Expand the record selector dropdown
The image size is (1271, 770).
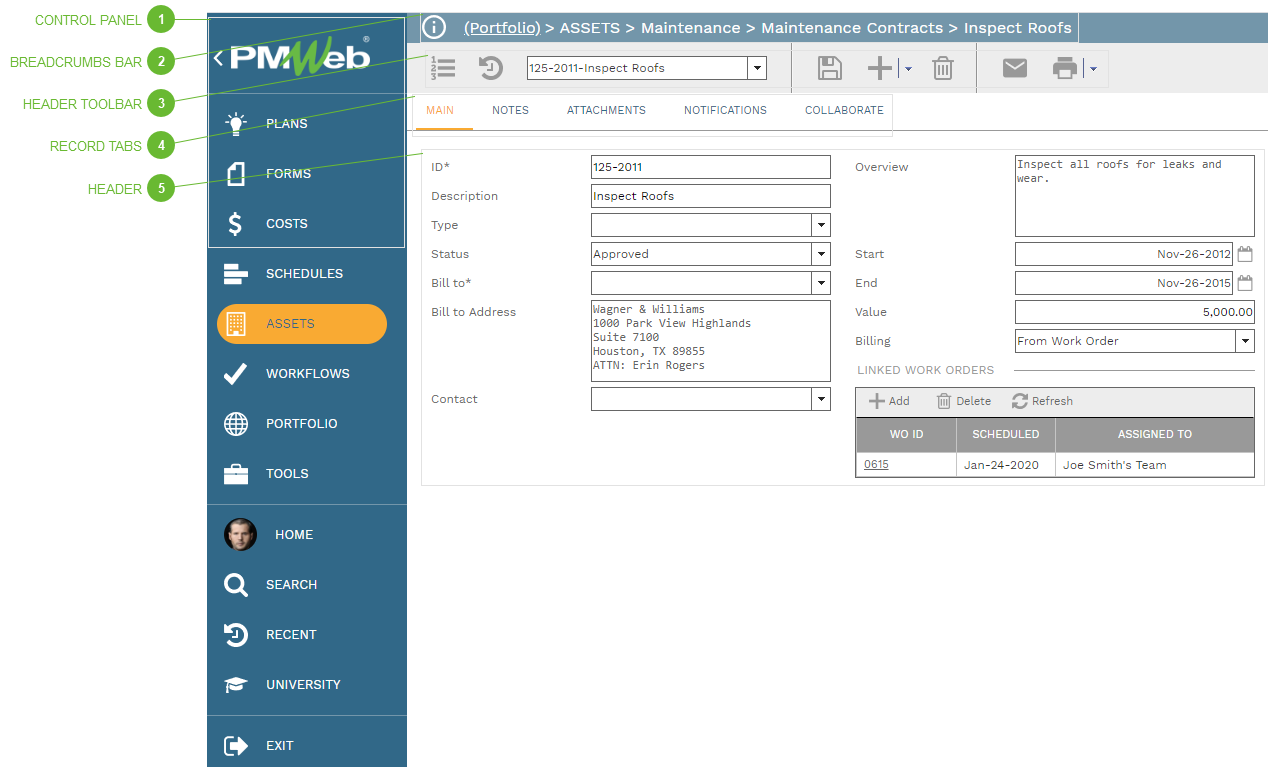point(757,68)
